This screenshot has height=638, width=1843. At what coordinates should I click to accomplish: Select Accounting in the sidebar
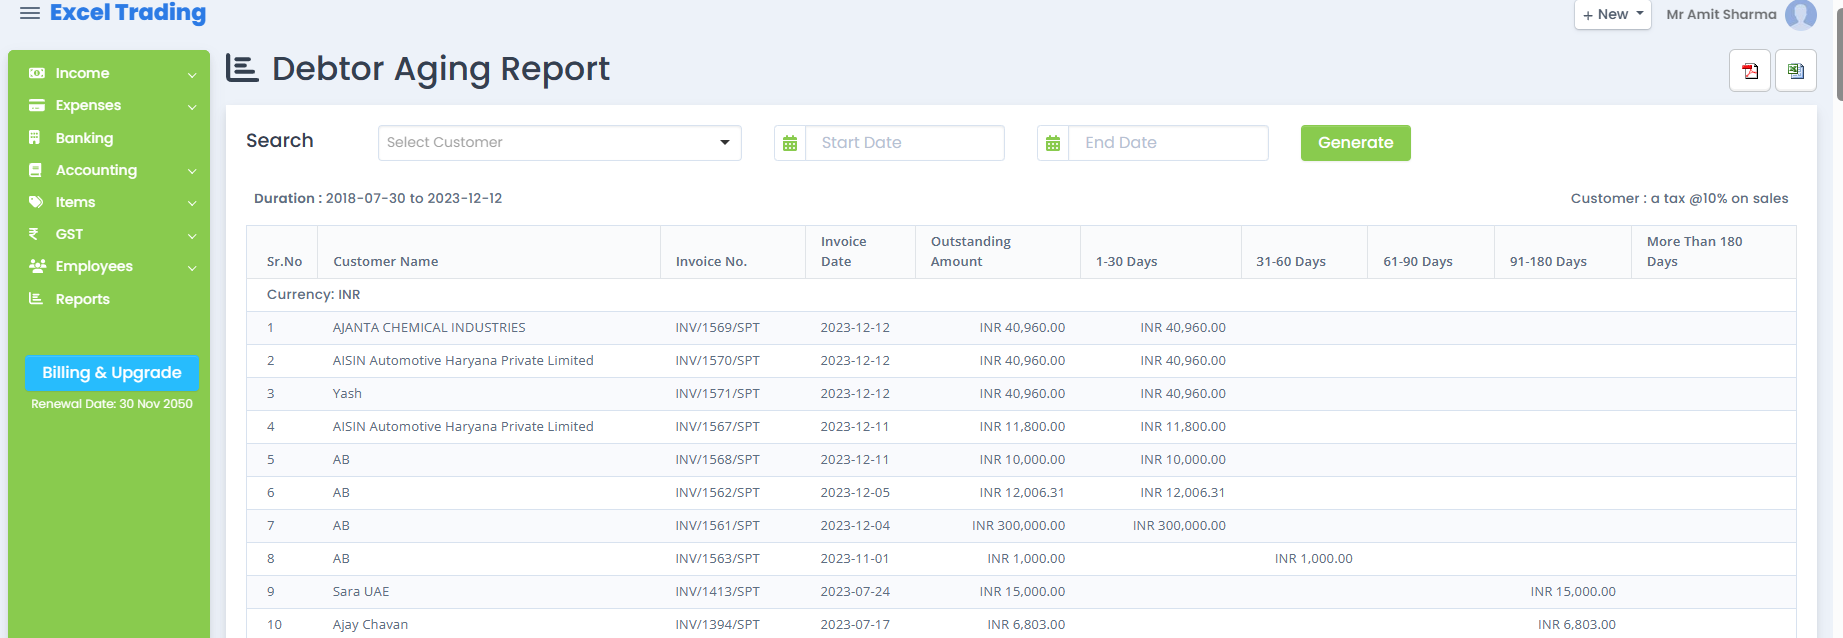[96, 170]
